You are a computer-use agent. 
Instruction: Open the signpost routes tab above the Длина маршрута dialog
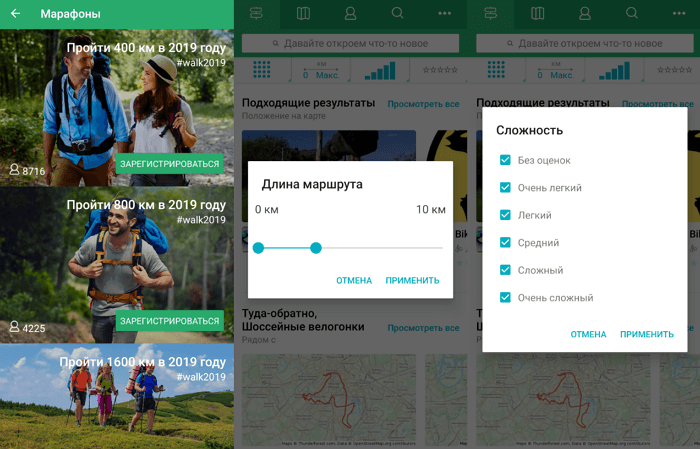tap(257, 14)
